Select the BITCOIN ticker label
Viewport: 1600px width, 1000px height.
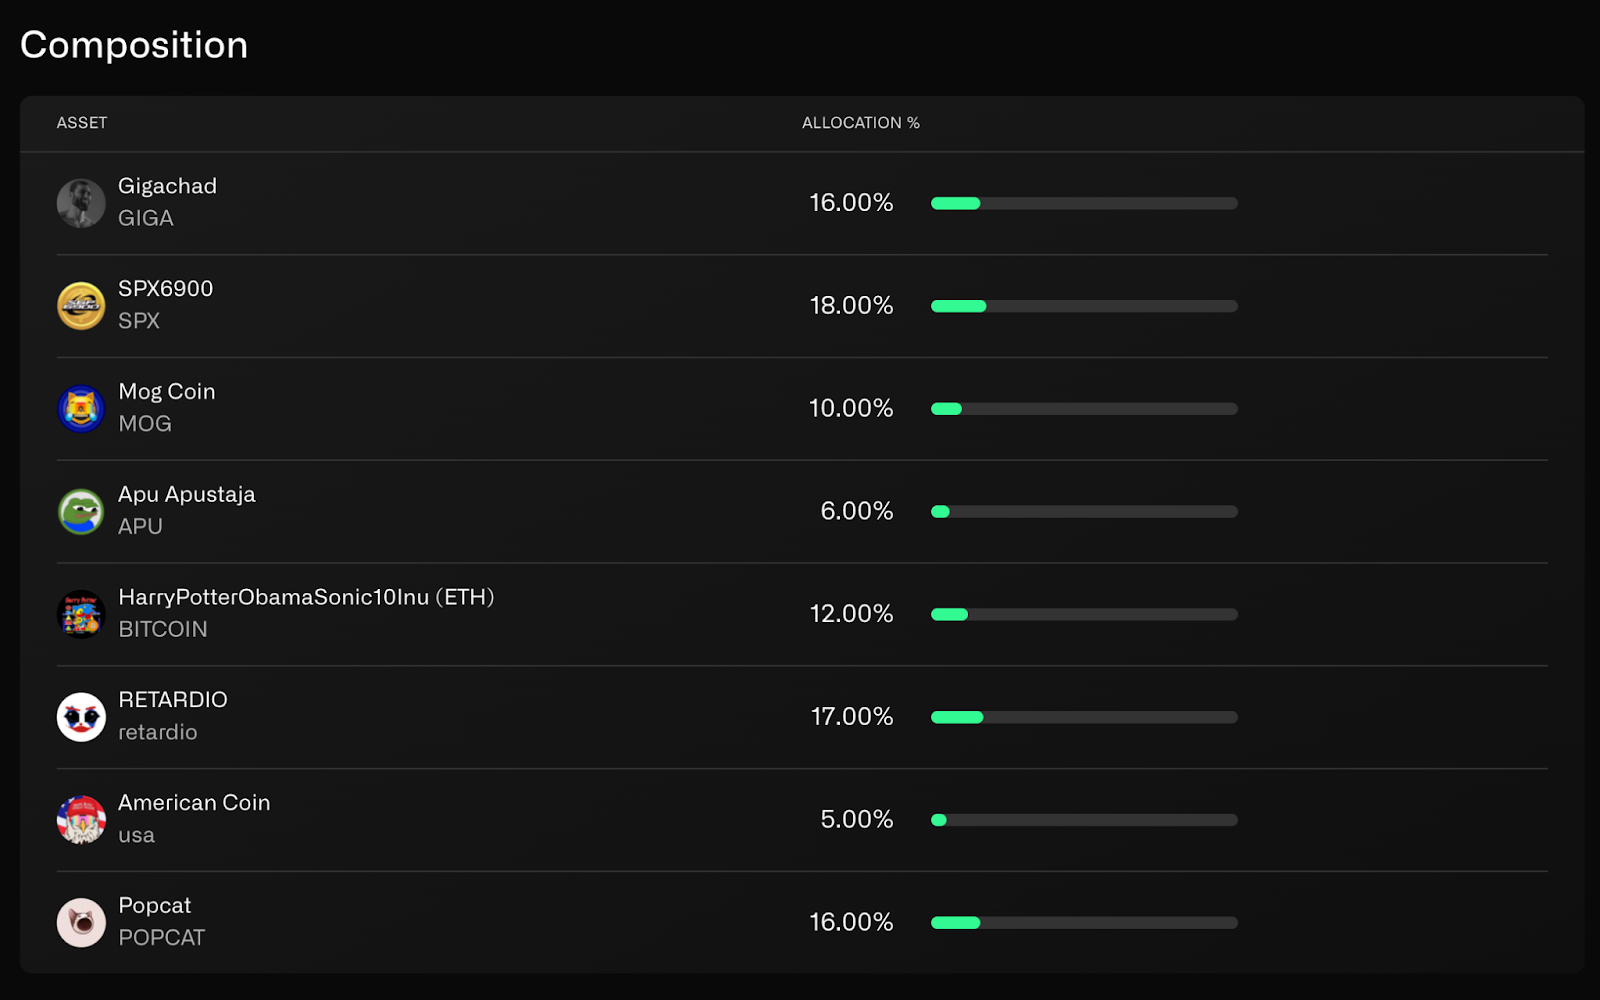(163, 629)
